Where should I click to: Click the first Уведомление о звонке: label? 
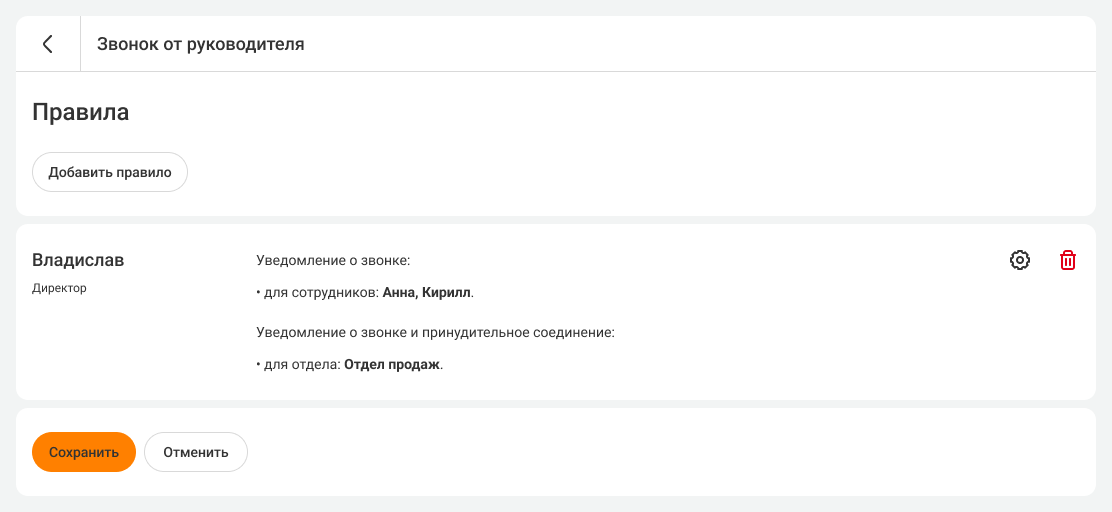334,260
